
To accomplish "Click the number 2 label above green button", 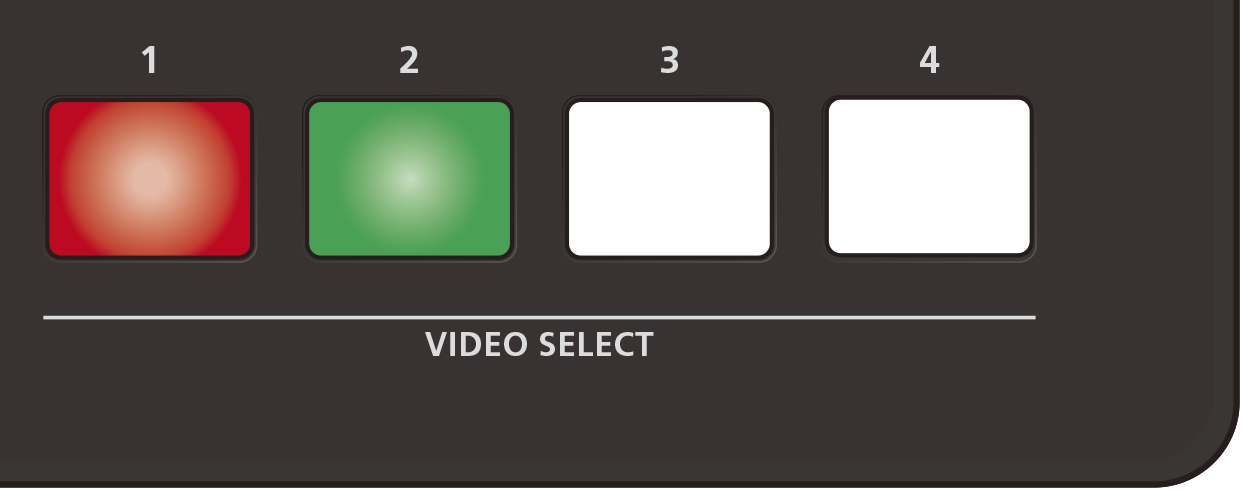I will pos(409,61).
